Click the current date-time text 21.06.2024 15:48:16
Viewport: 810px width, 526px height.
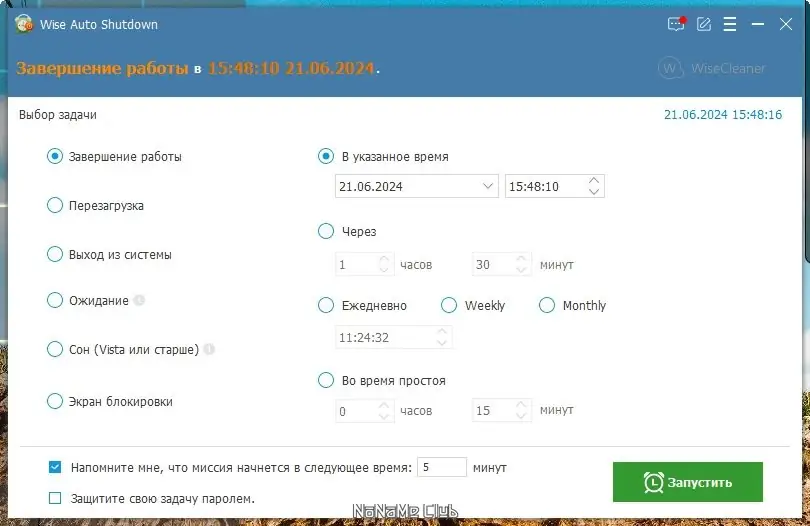(x=723, y=115)
